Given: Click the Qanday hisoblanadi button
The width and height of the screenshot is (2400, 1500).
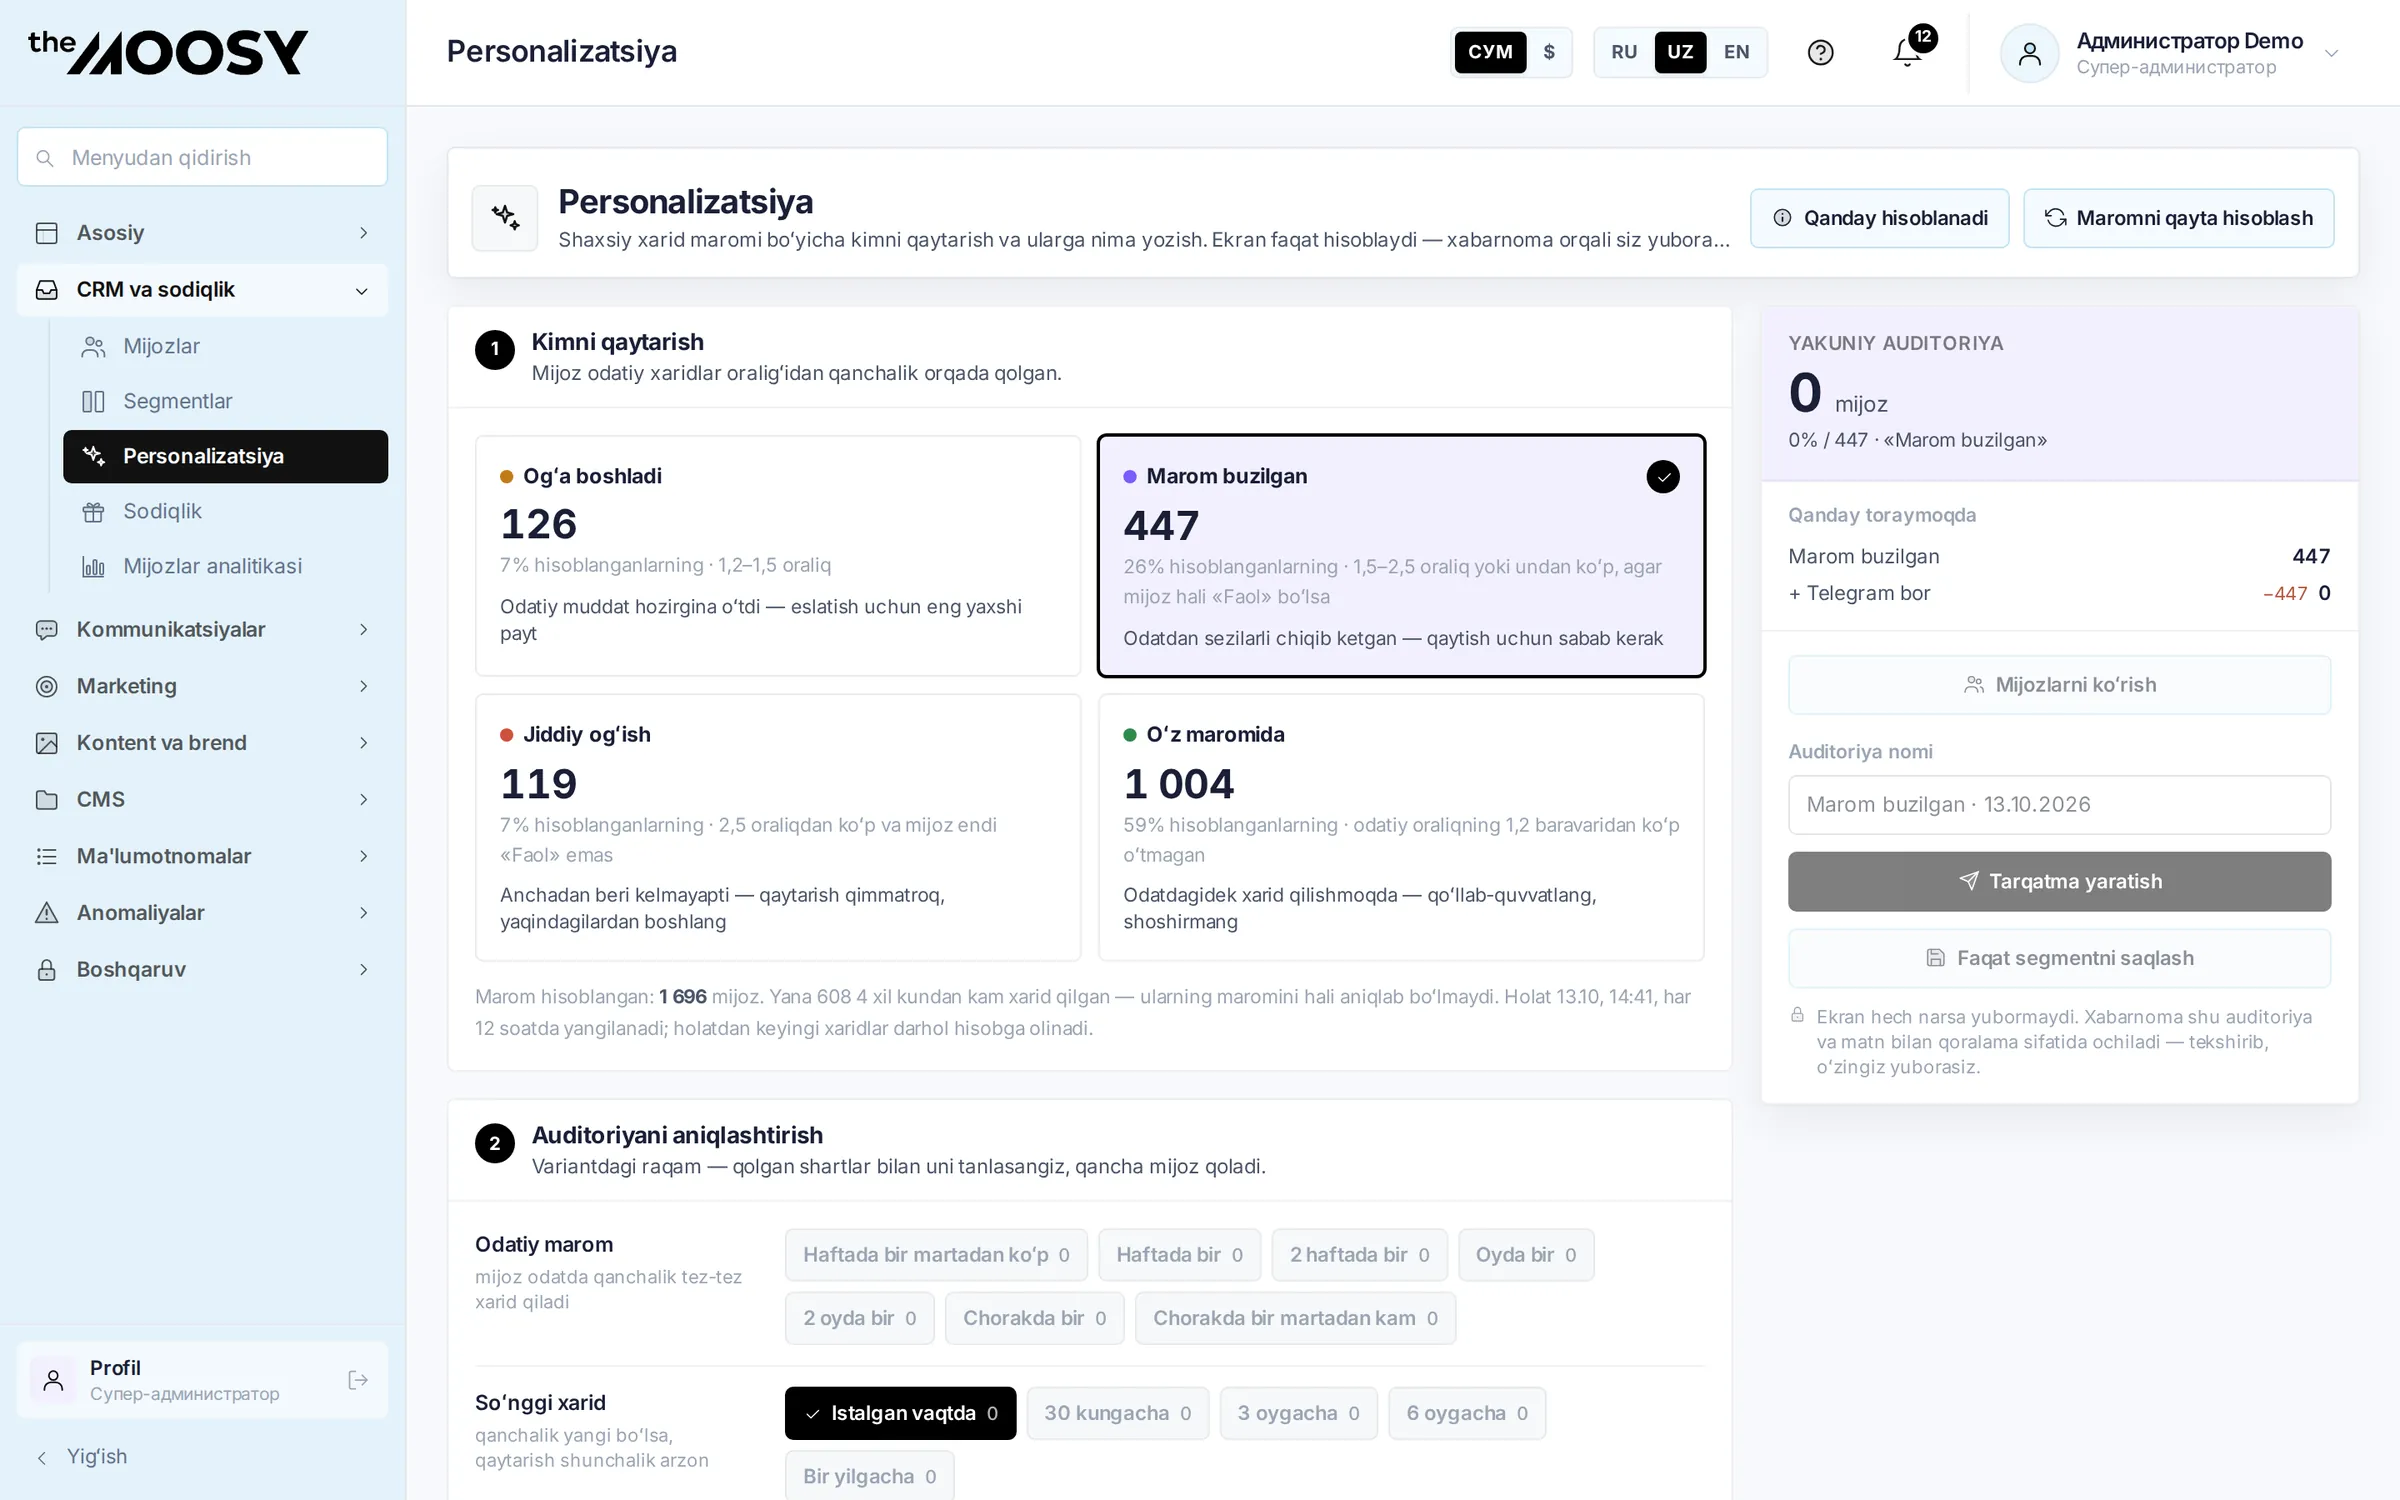Looking at the screenshot, I should coord(1880,218).
